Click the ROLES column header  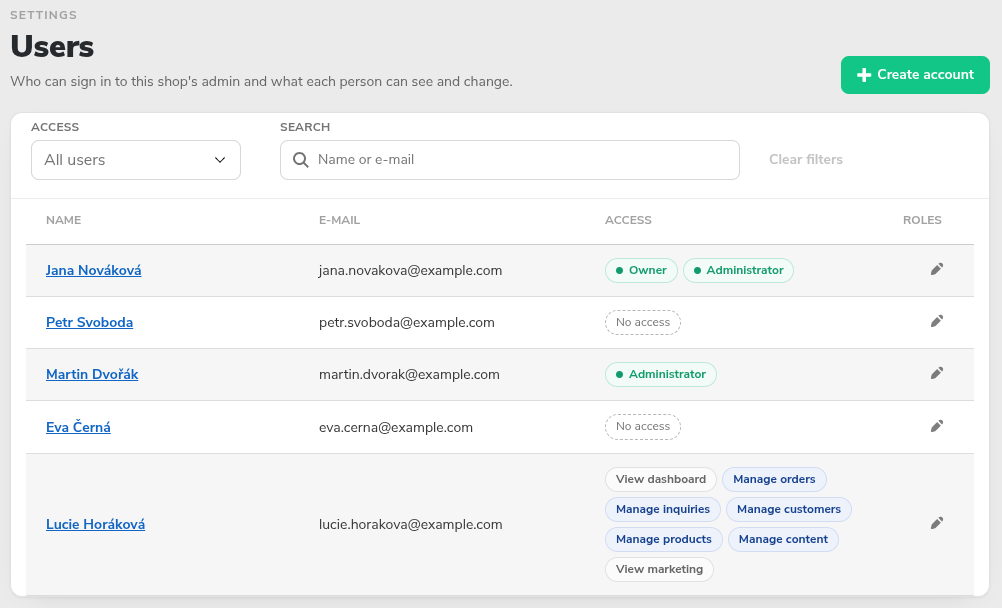[922, 220]
